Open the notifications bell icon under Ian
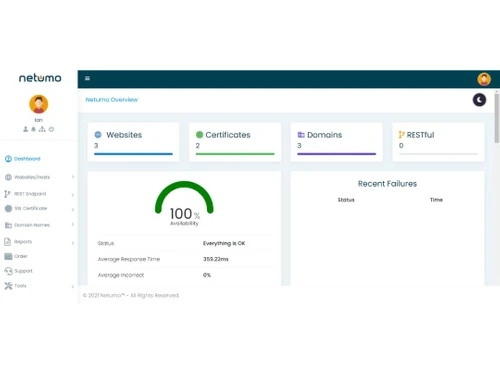 [33, 129]
